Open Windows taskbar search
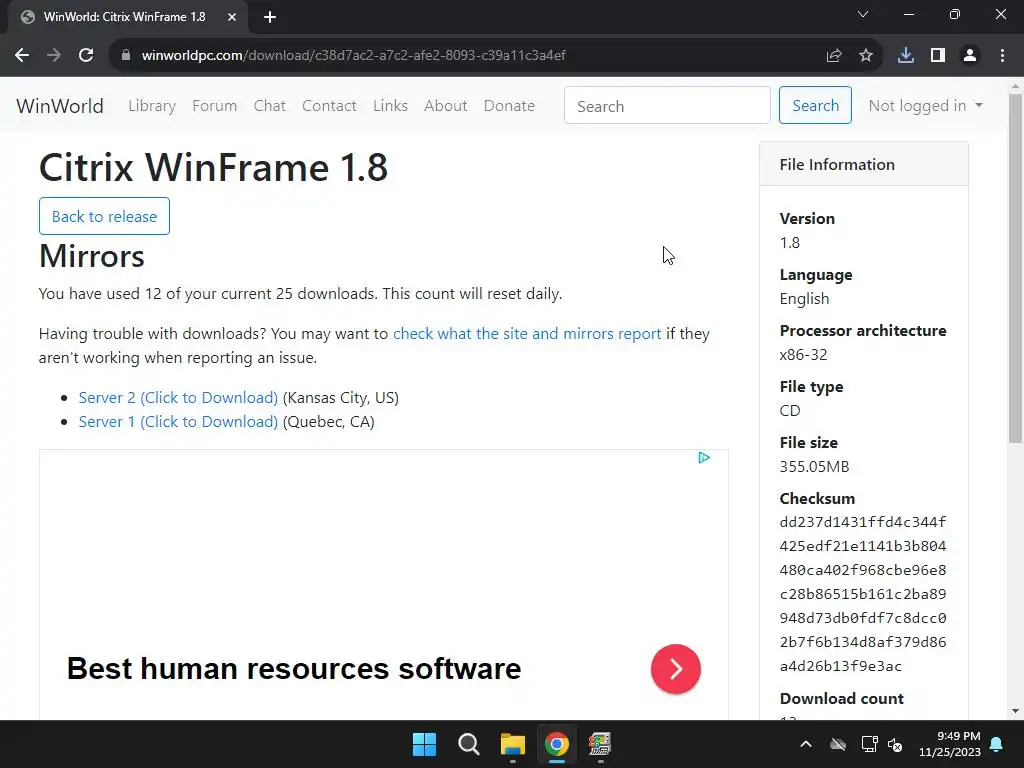This screenshot has height=768, width=1024. (469, 744)
